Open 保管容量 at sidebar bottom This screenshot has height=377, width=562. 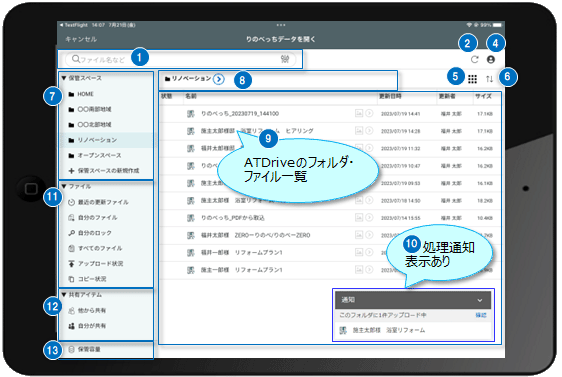point(85,349)
